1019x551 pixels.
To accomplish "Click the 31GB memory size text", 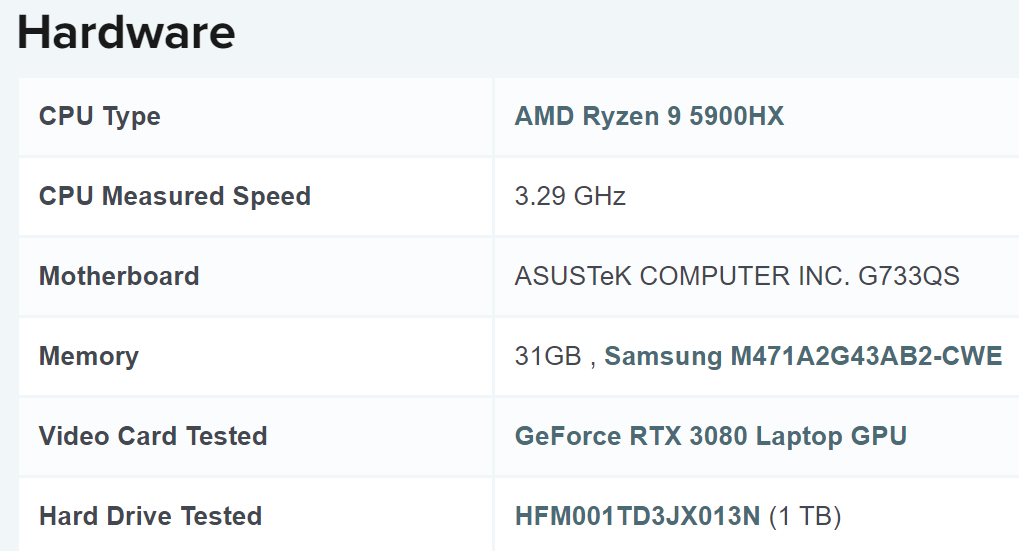I will click(547, 357).
